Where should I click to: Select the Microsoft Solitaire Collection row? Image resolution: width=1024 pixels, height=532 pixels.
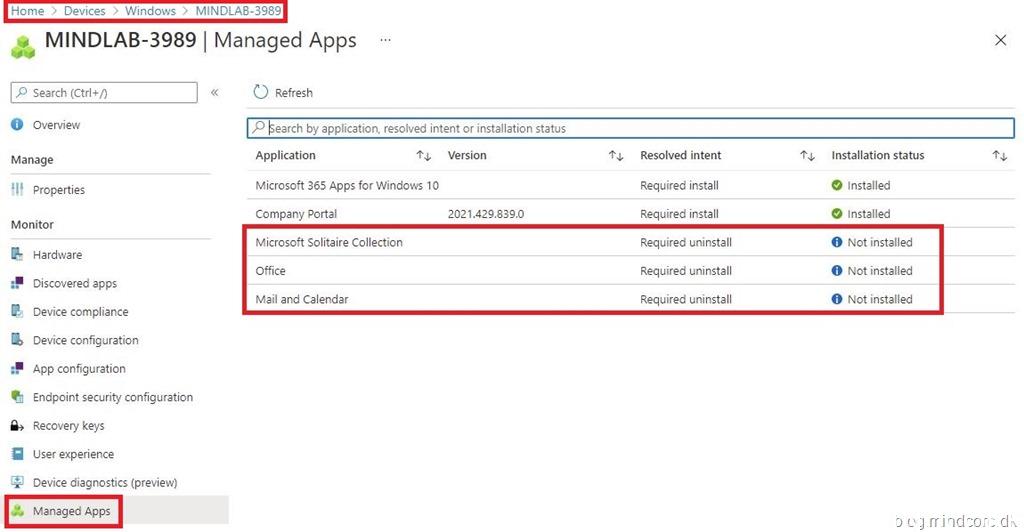point(329,242)
